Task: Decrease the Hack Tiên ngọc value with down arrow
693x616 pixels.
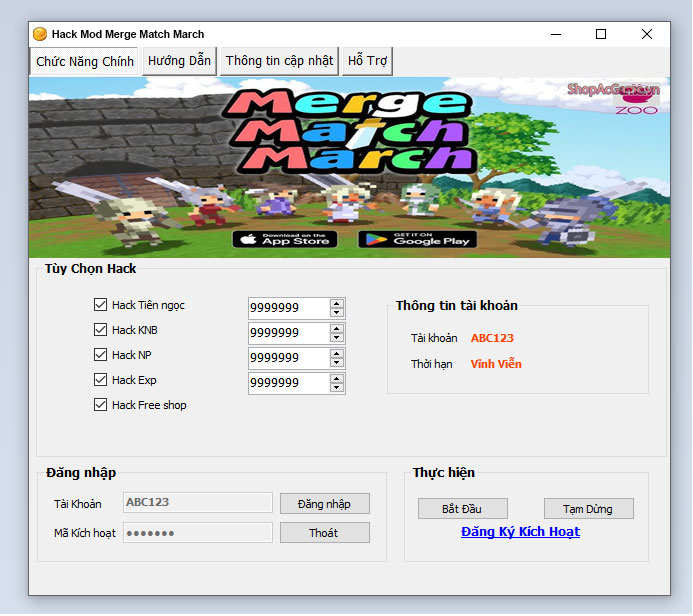Action: pyautogui.click(x=337, y=312)
